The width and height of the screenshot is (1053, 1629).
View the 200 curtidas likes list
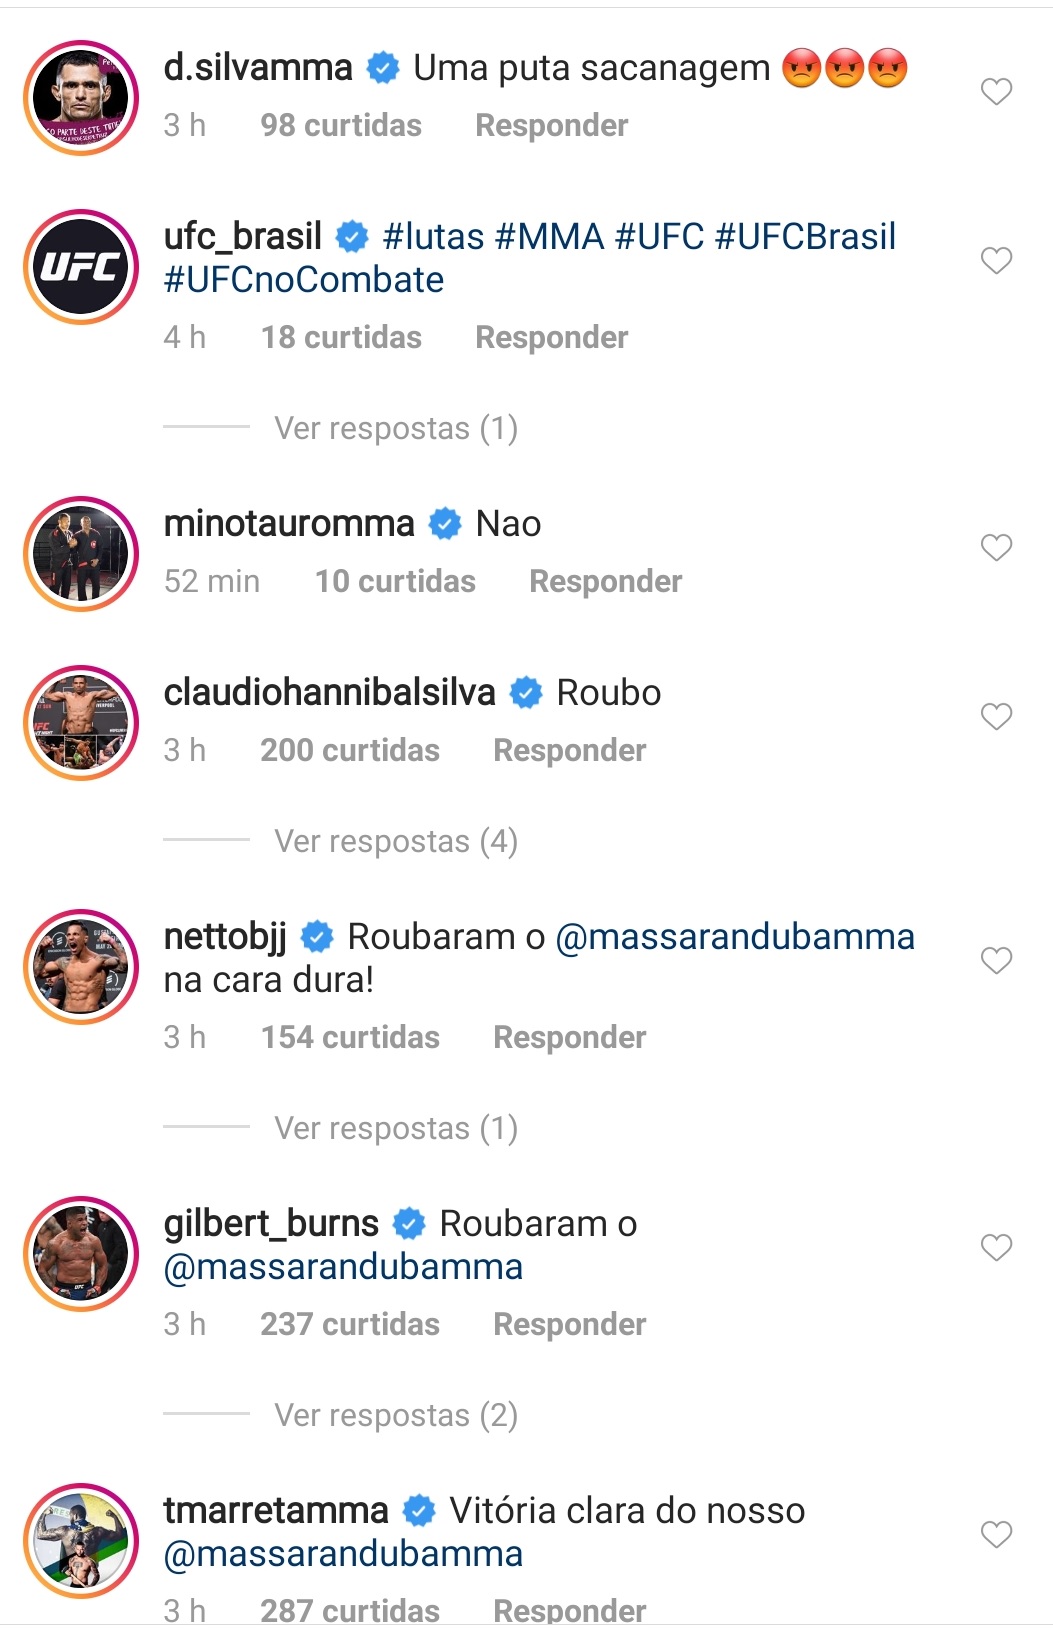click(x=350, y=751)
